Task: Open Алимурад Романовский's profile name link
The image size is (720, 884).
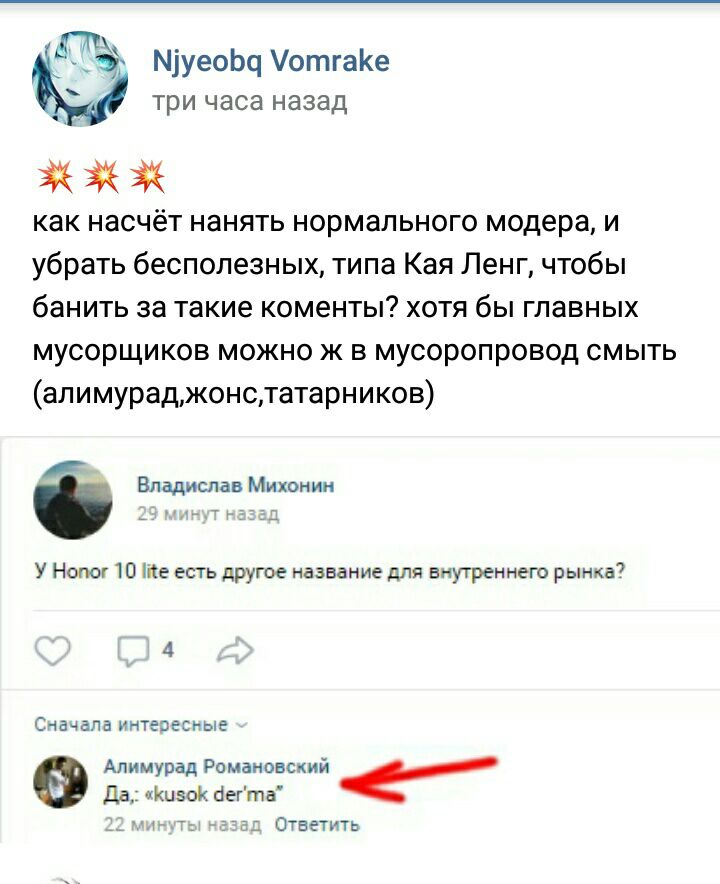Action: tap(217, 766)
